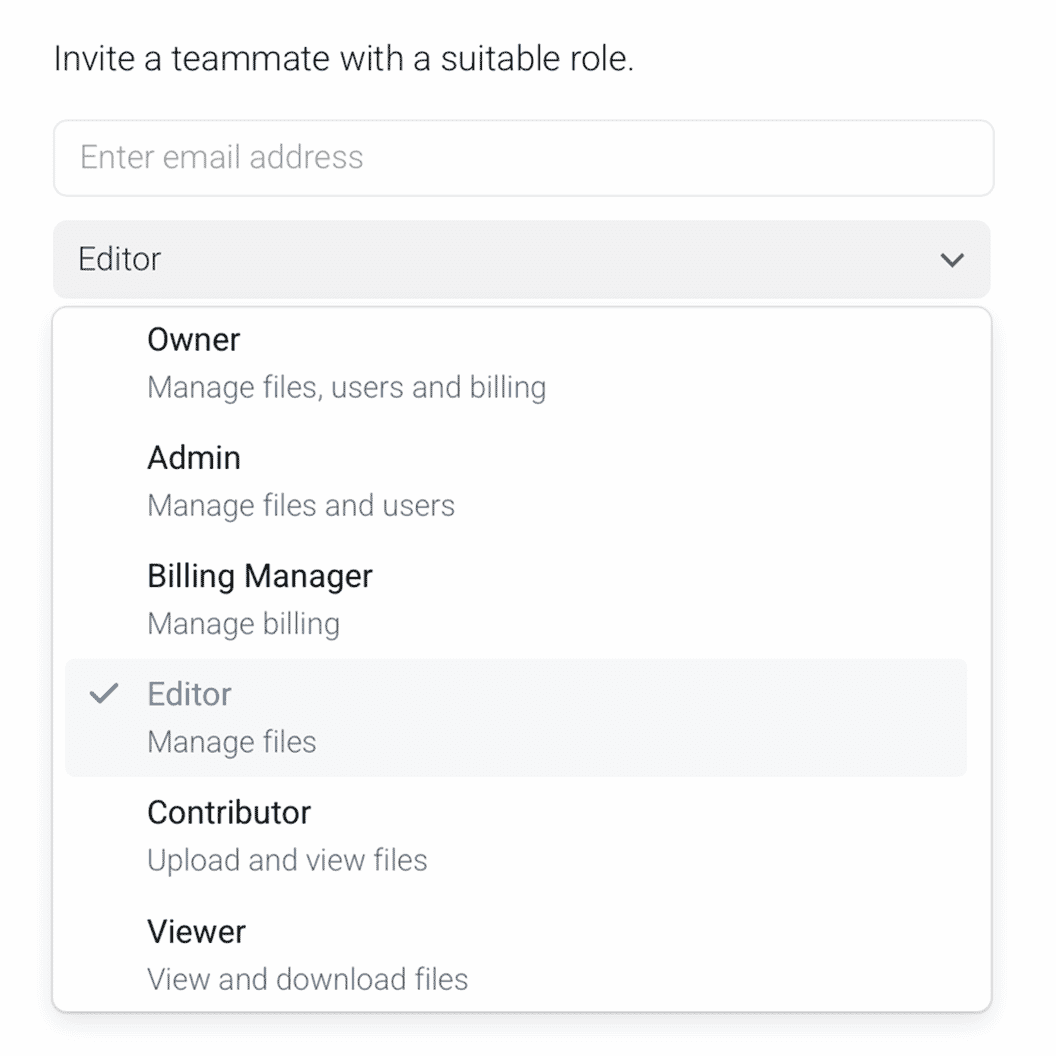Click the 'Manage billing' description text
The height and width of the screenshot is (1056, 1056).
coord(243,624)
